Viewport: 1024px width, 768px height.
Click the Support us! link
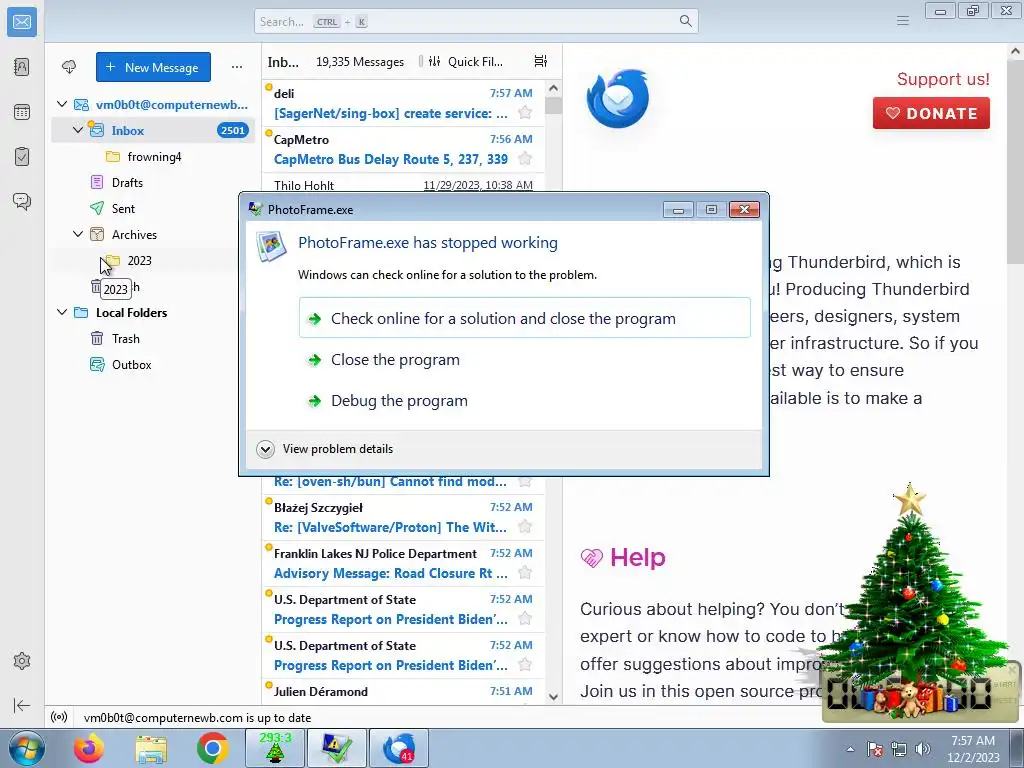pyautogui.click(x=943, y=79)
